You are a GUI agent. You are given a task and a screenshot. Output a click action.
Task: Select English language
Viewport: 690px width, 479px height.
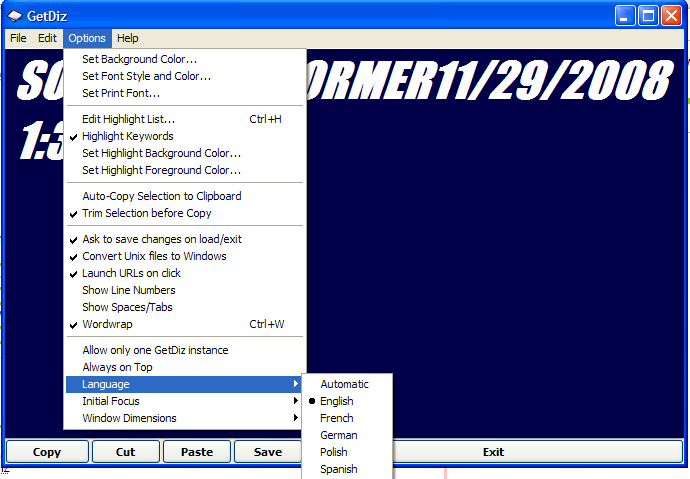pyautogui.click(x=347, y=401)
